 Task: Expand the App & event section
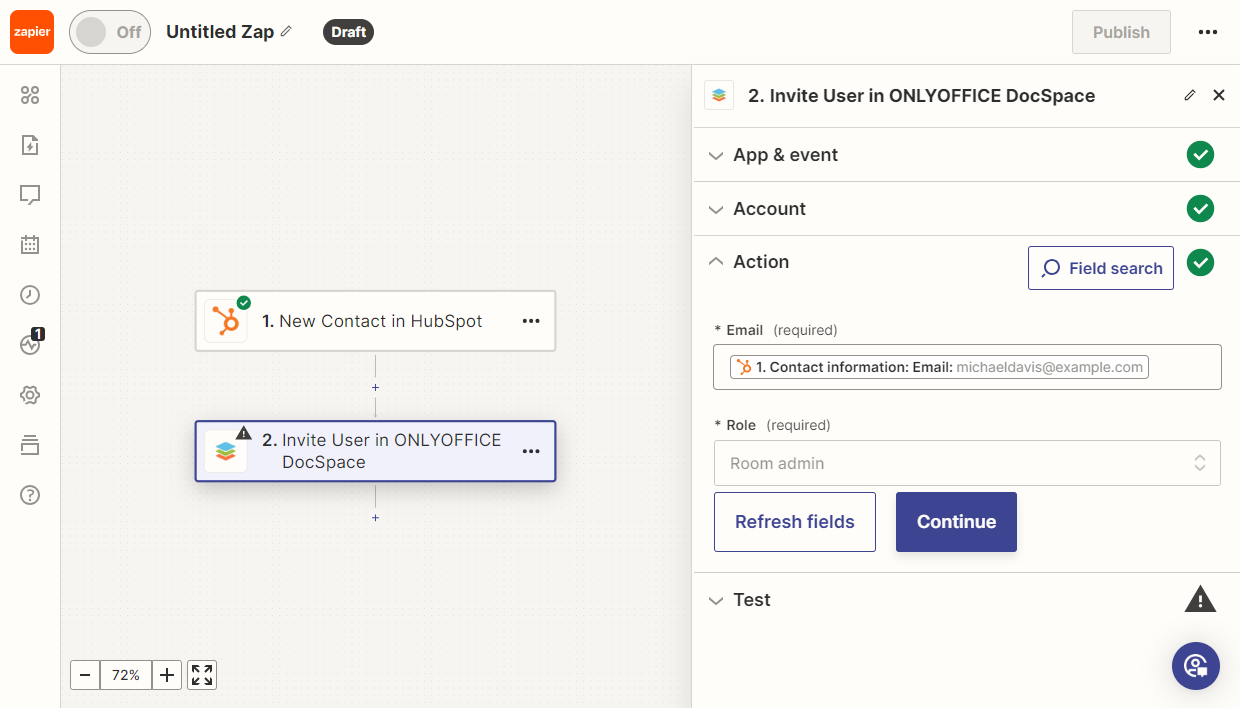pos(786,155)
